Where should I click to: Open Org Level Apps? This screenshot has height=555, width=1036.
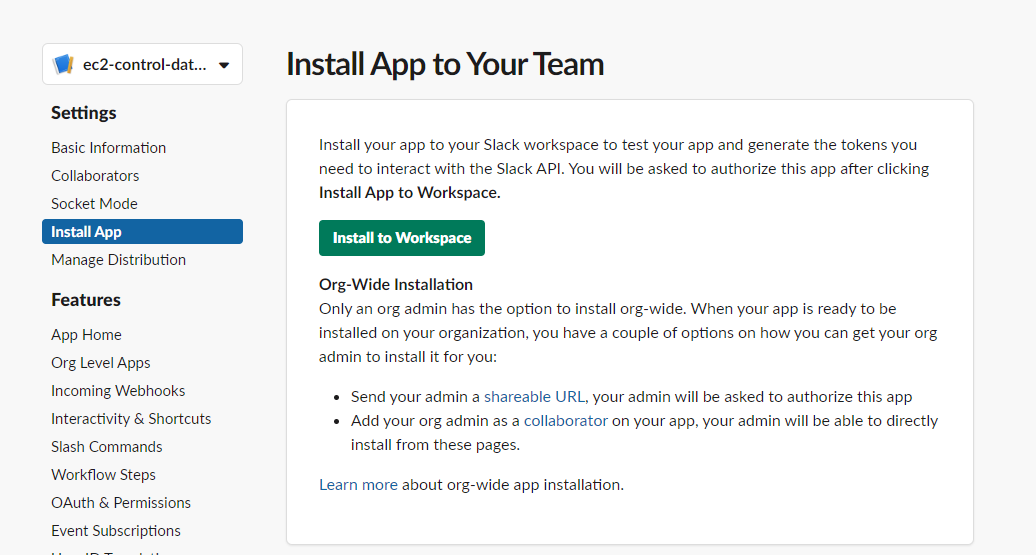tap(100, 363)
